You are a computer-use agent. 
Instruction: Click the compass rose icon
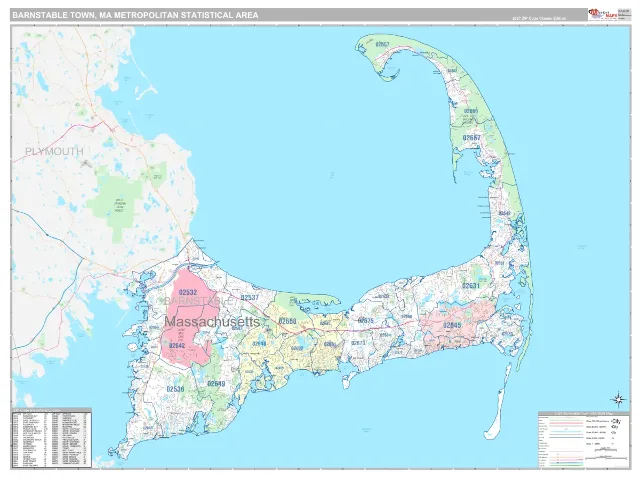[x=618, y=399]
